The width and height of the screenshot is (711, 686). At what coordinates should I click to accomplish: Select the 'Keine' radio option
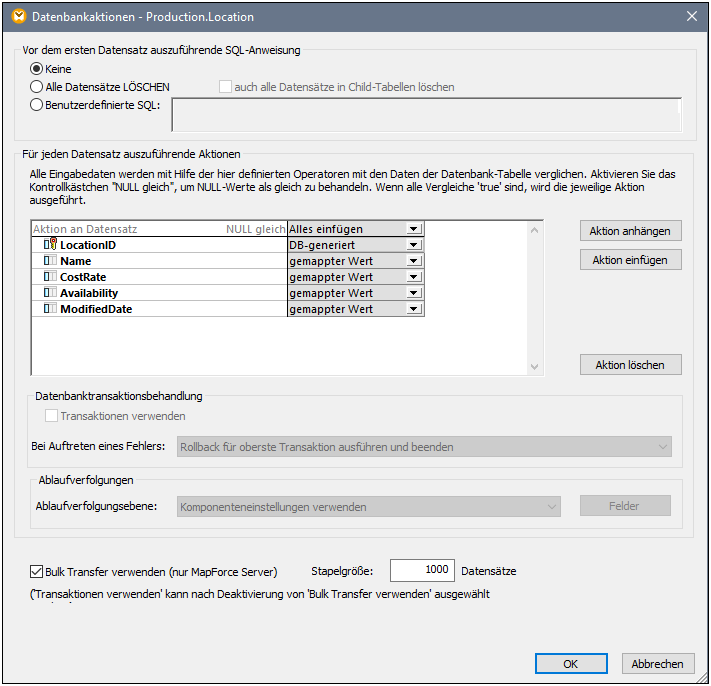click(x=38, y=69)
